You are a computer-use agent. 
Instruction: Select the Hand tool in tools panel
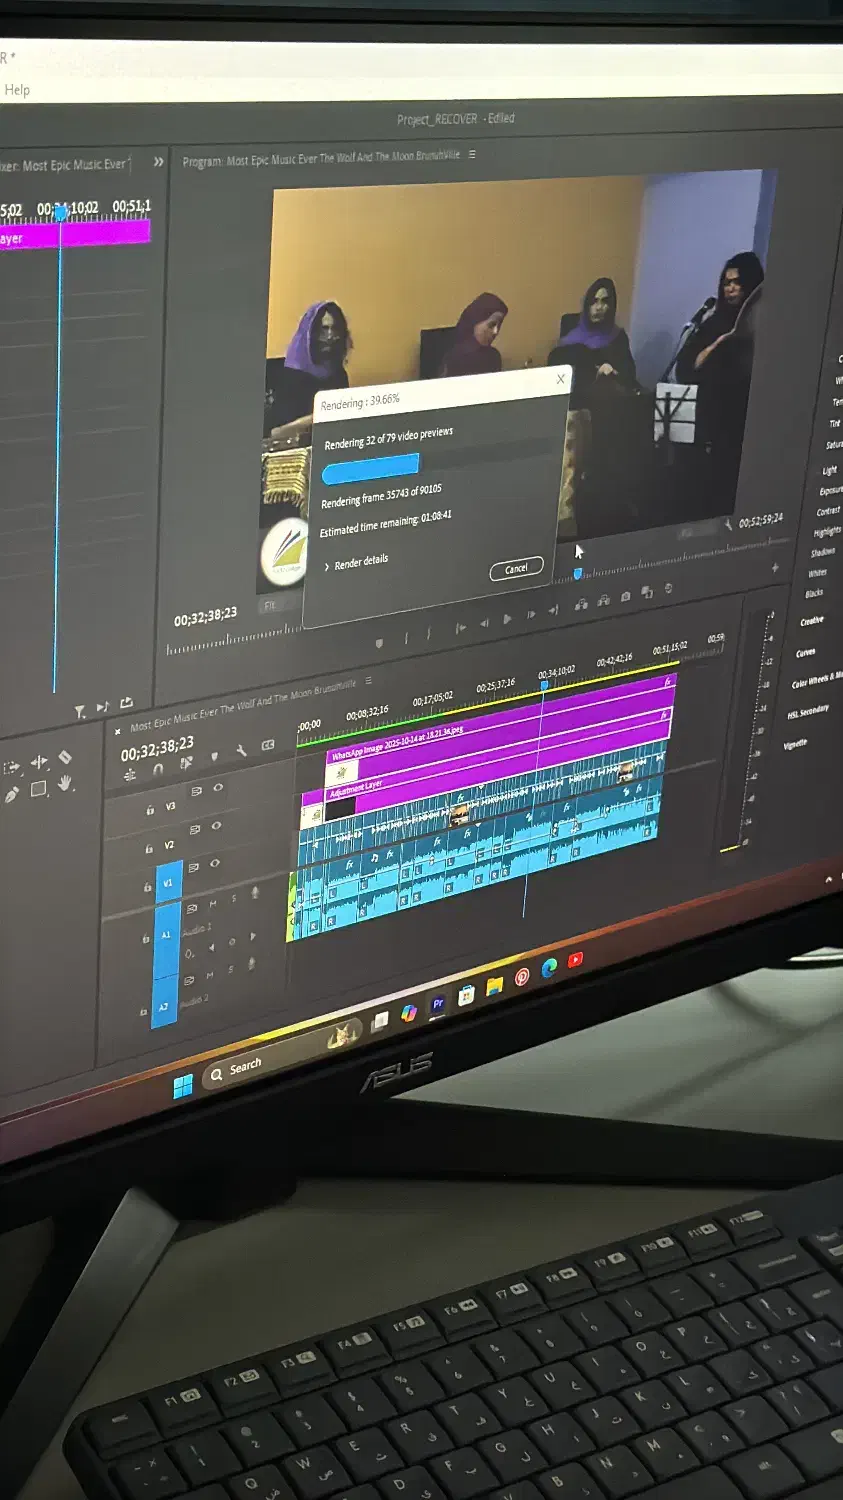pos(65,783)
